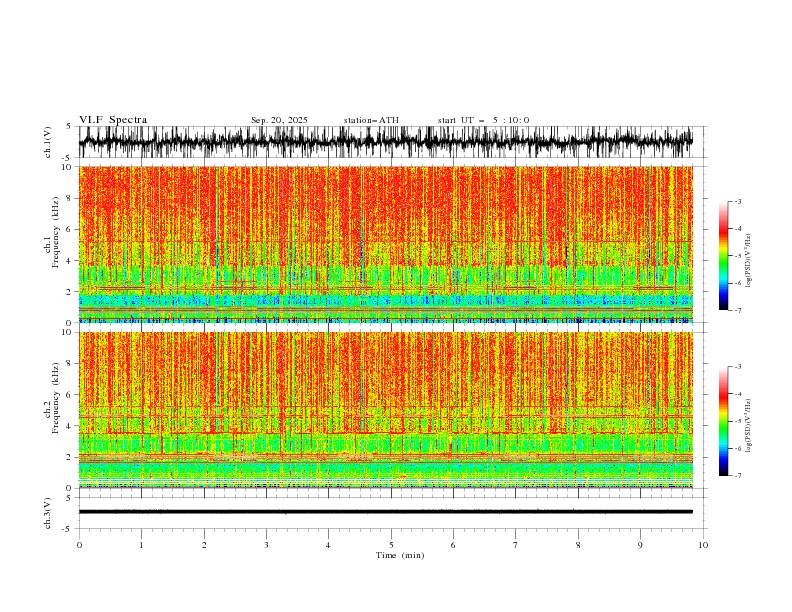Screen dimensions: 792x612
Task: Click the '-7' label on ch.2 color scale
Action: (x=738, y=476)
